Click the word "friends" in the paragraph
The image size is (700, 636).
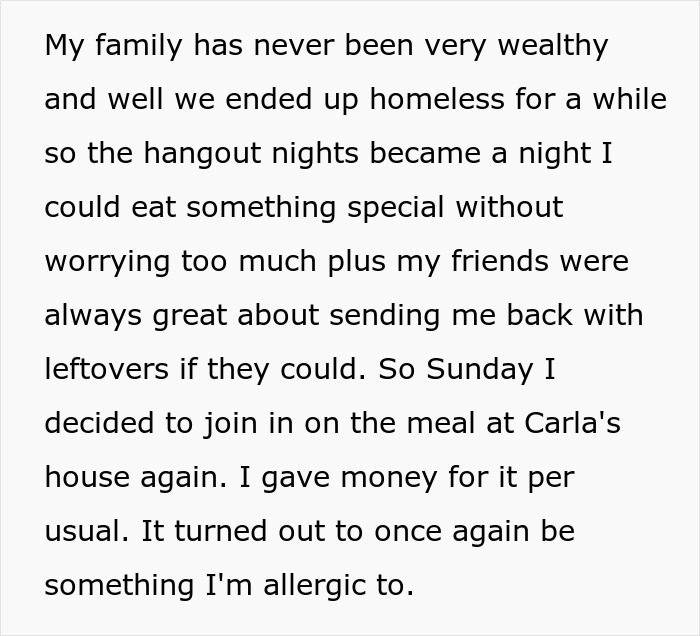500,261
